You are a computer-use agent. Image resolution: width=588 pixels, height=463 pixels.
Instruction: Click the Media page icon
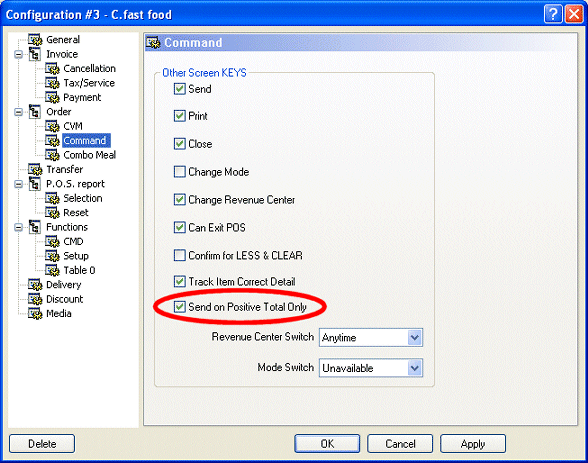pos(35,313)
